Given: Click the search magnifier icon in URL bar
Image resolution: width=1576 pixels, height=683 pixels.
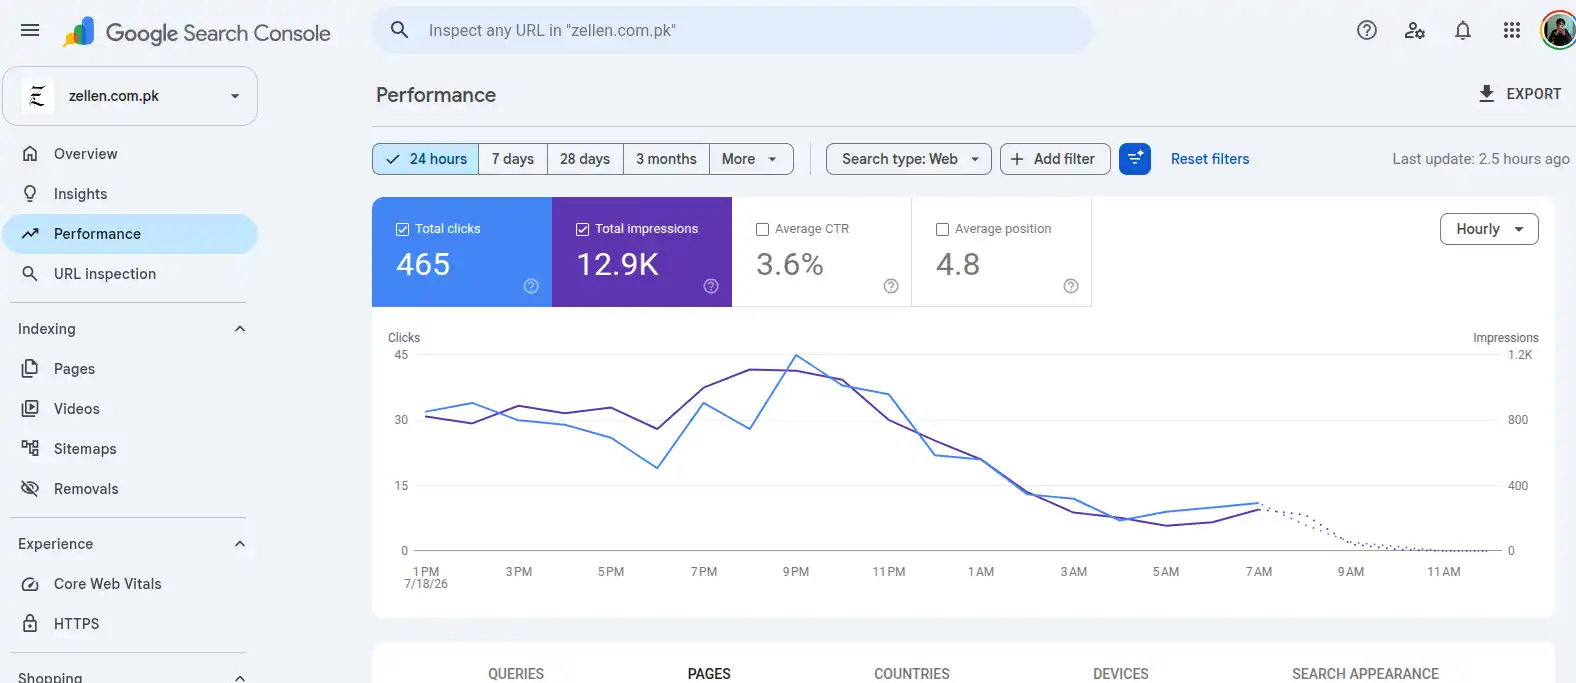Looking at the screenshot, I should 399,30.
